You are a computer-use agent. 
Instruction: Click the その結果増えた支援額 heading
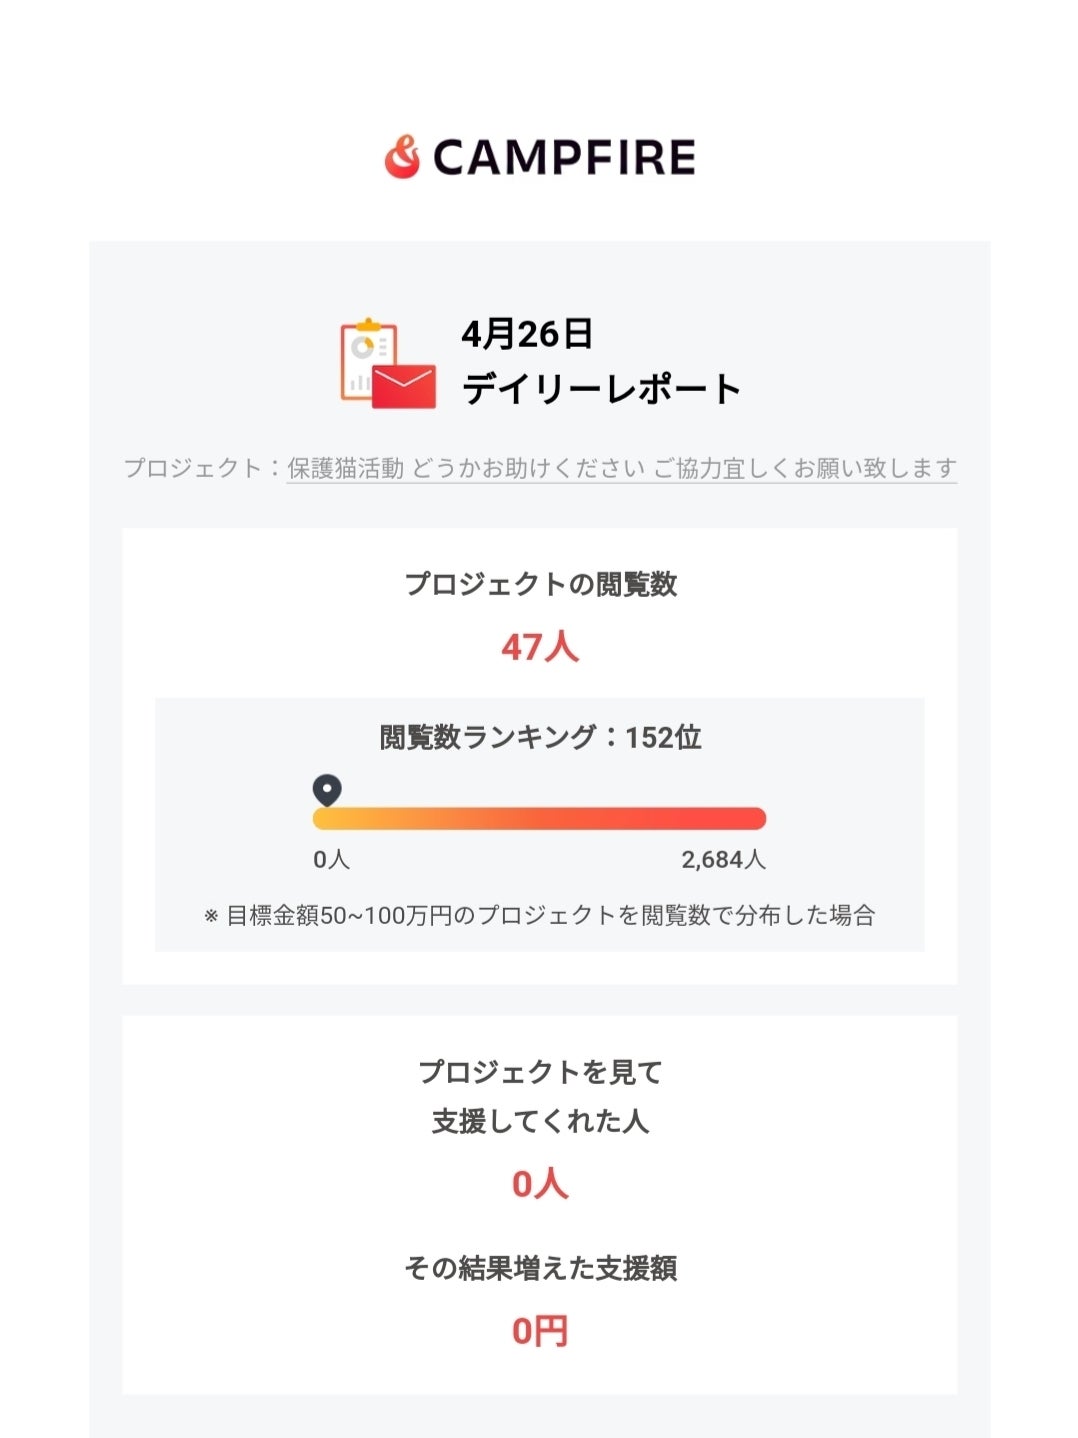540,1268
